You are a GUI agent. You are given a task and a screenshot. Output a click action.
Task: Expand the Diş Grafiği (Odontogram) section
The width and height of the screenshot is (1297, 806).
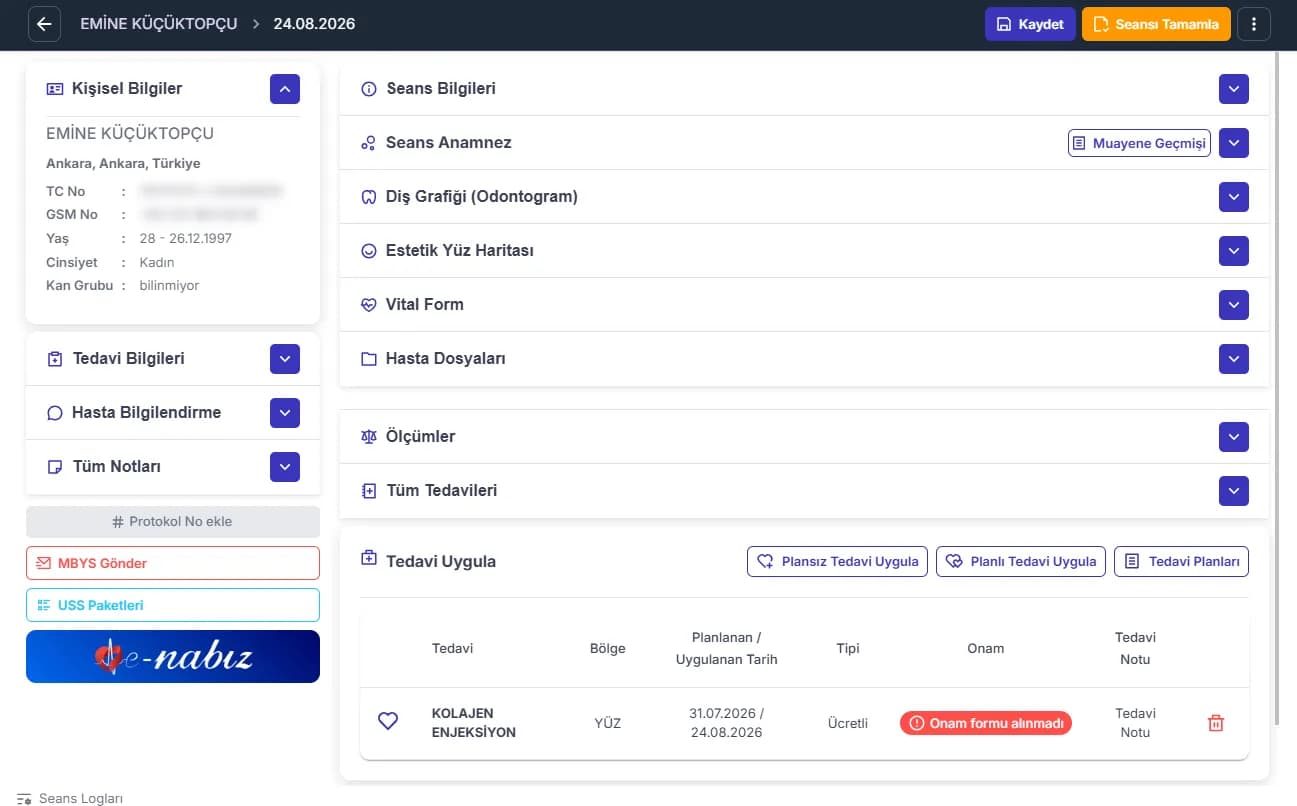pyautogui.click(x=1234, y=197)
